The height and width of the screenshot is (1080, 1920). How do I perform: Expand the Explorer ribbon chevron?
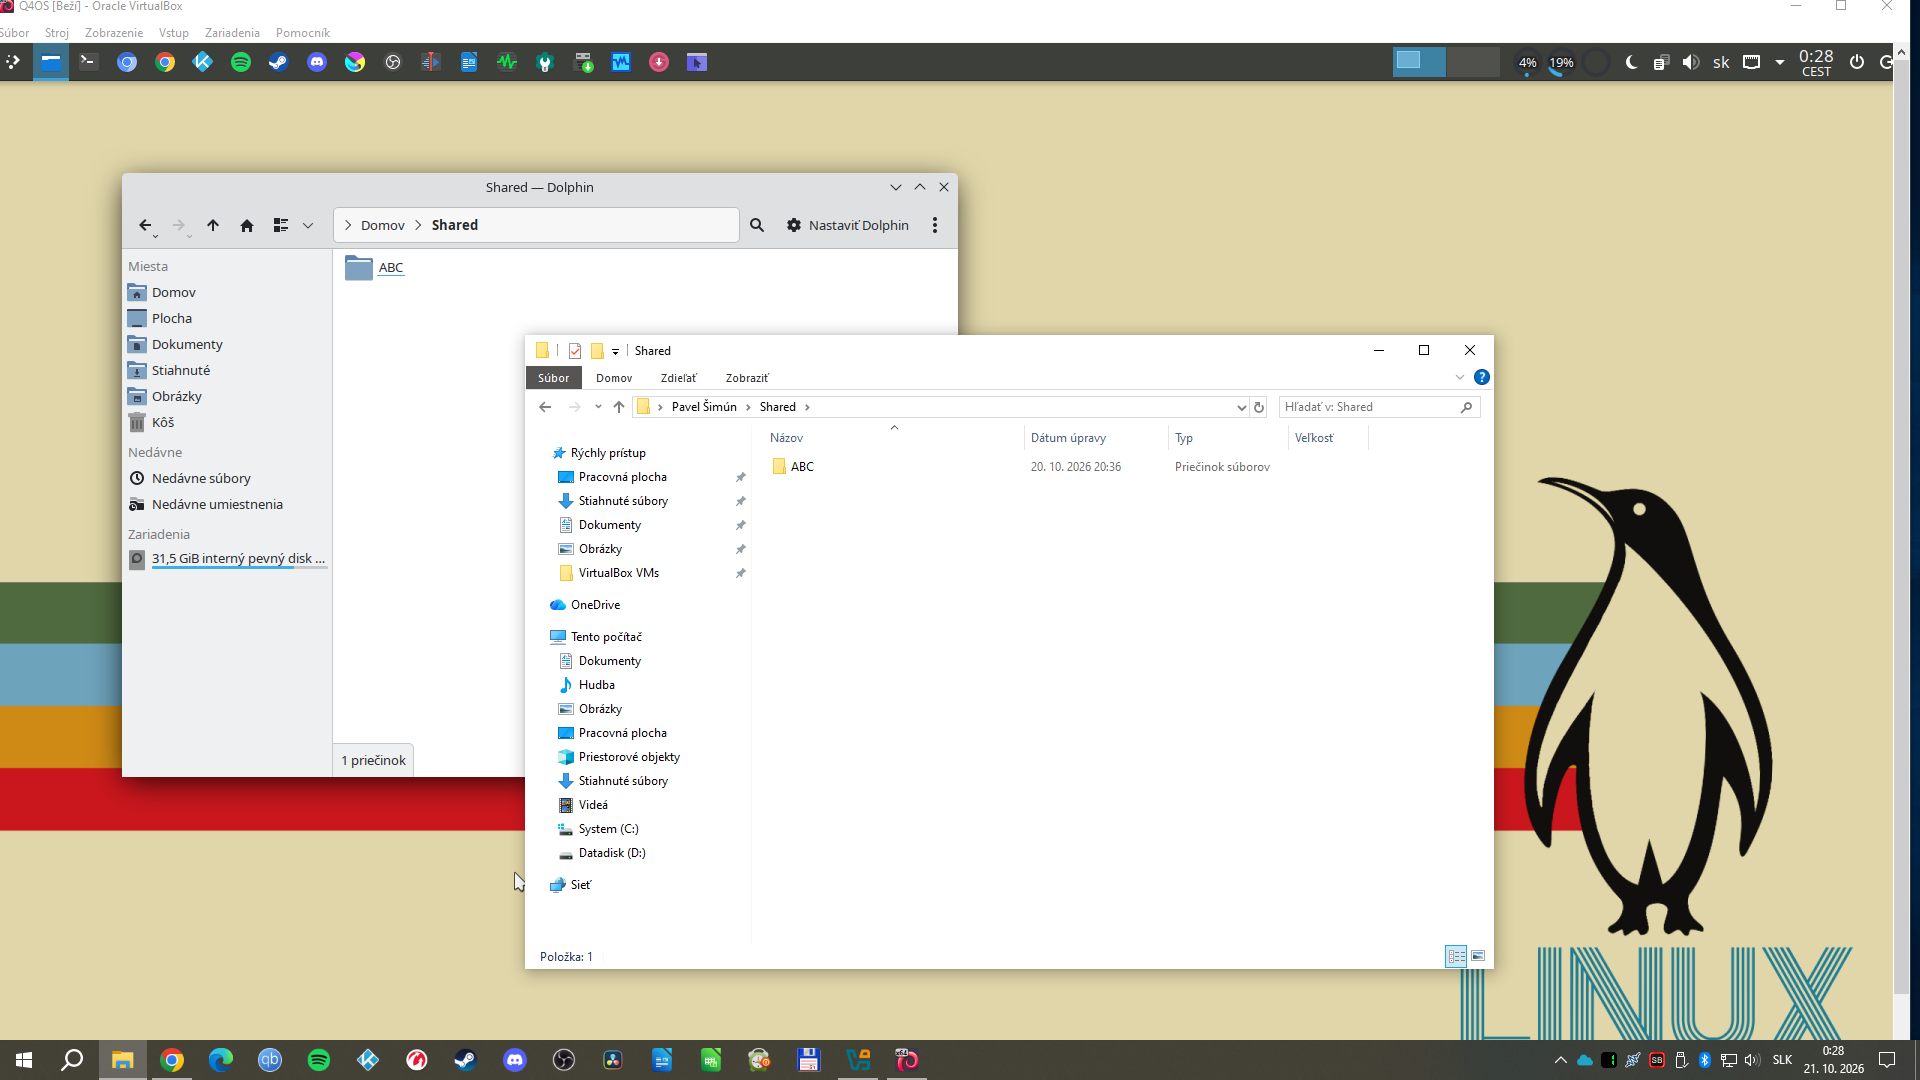(x=1460, y=378)
